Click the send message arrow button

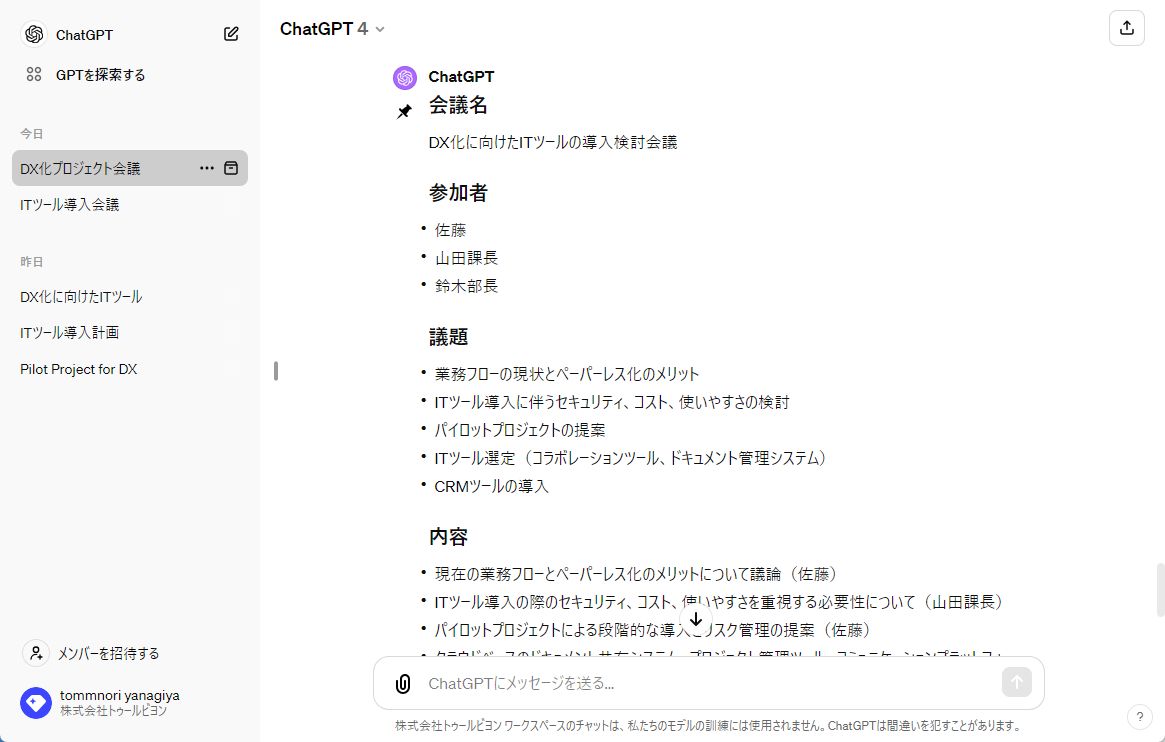coord(1016,683)
